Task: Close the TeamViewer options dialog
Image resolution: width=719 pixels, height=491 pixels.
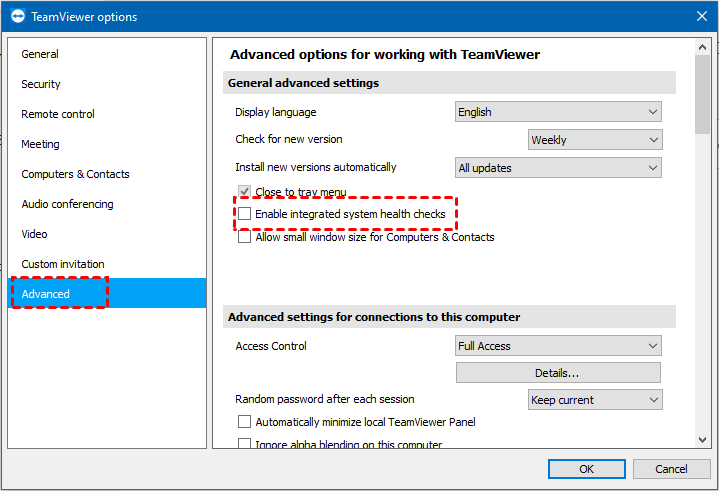Action: pos(701,16)
